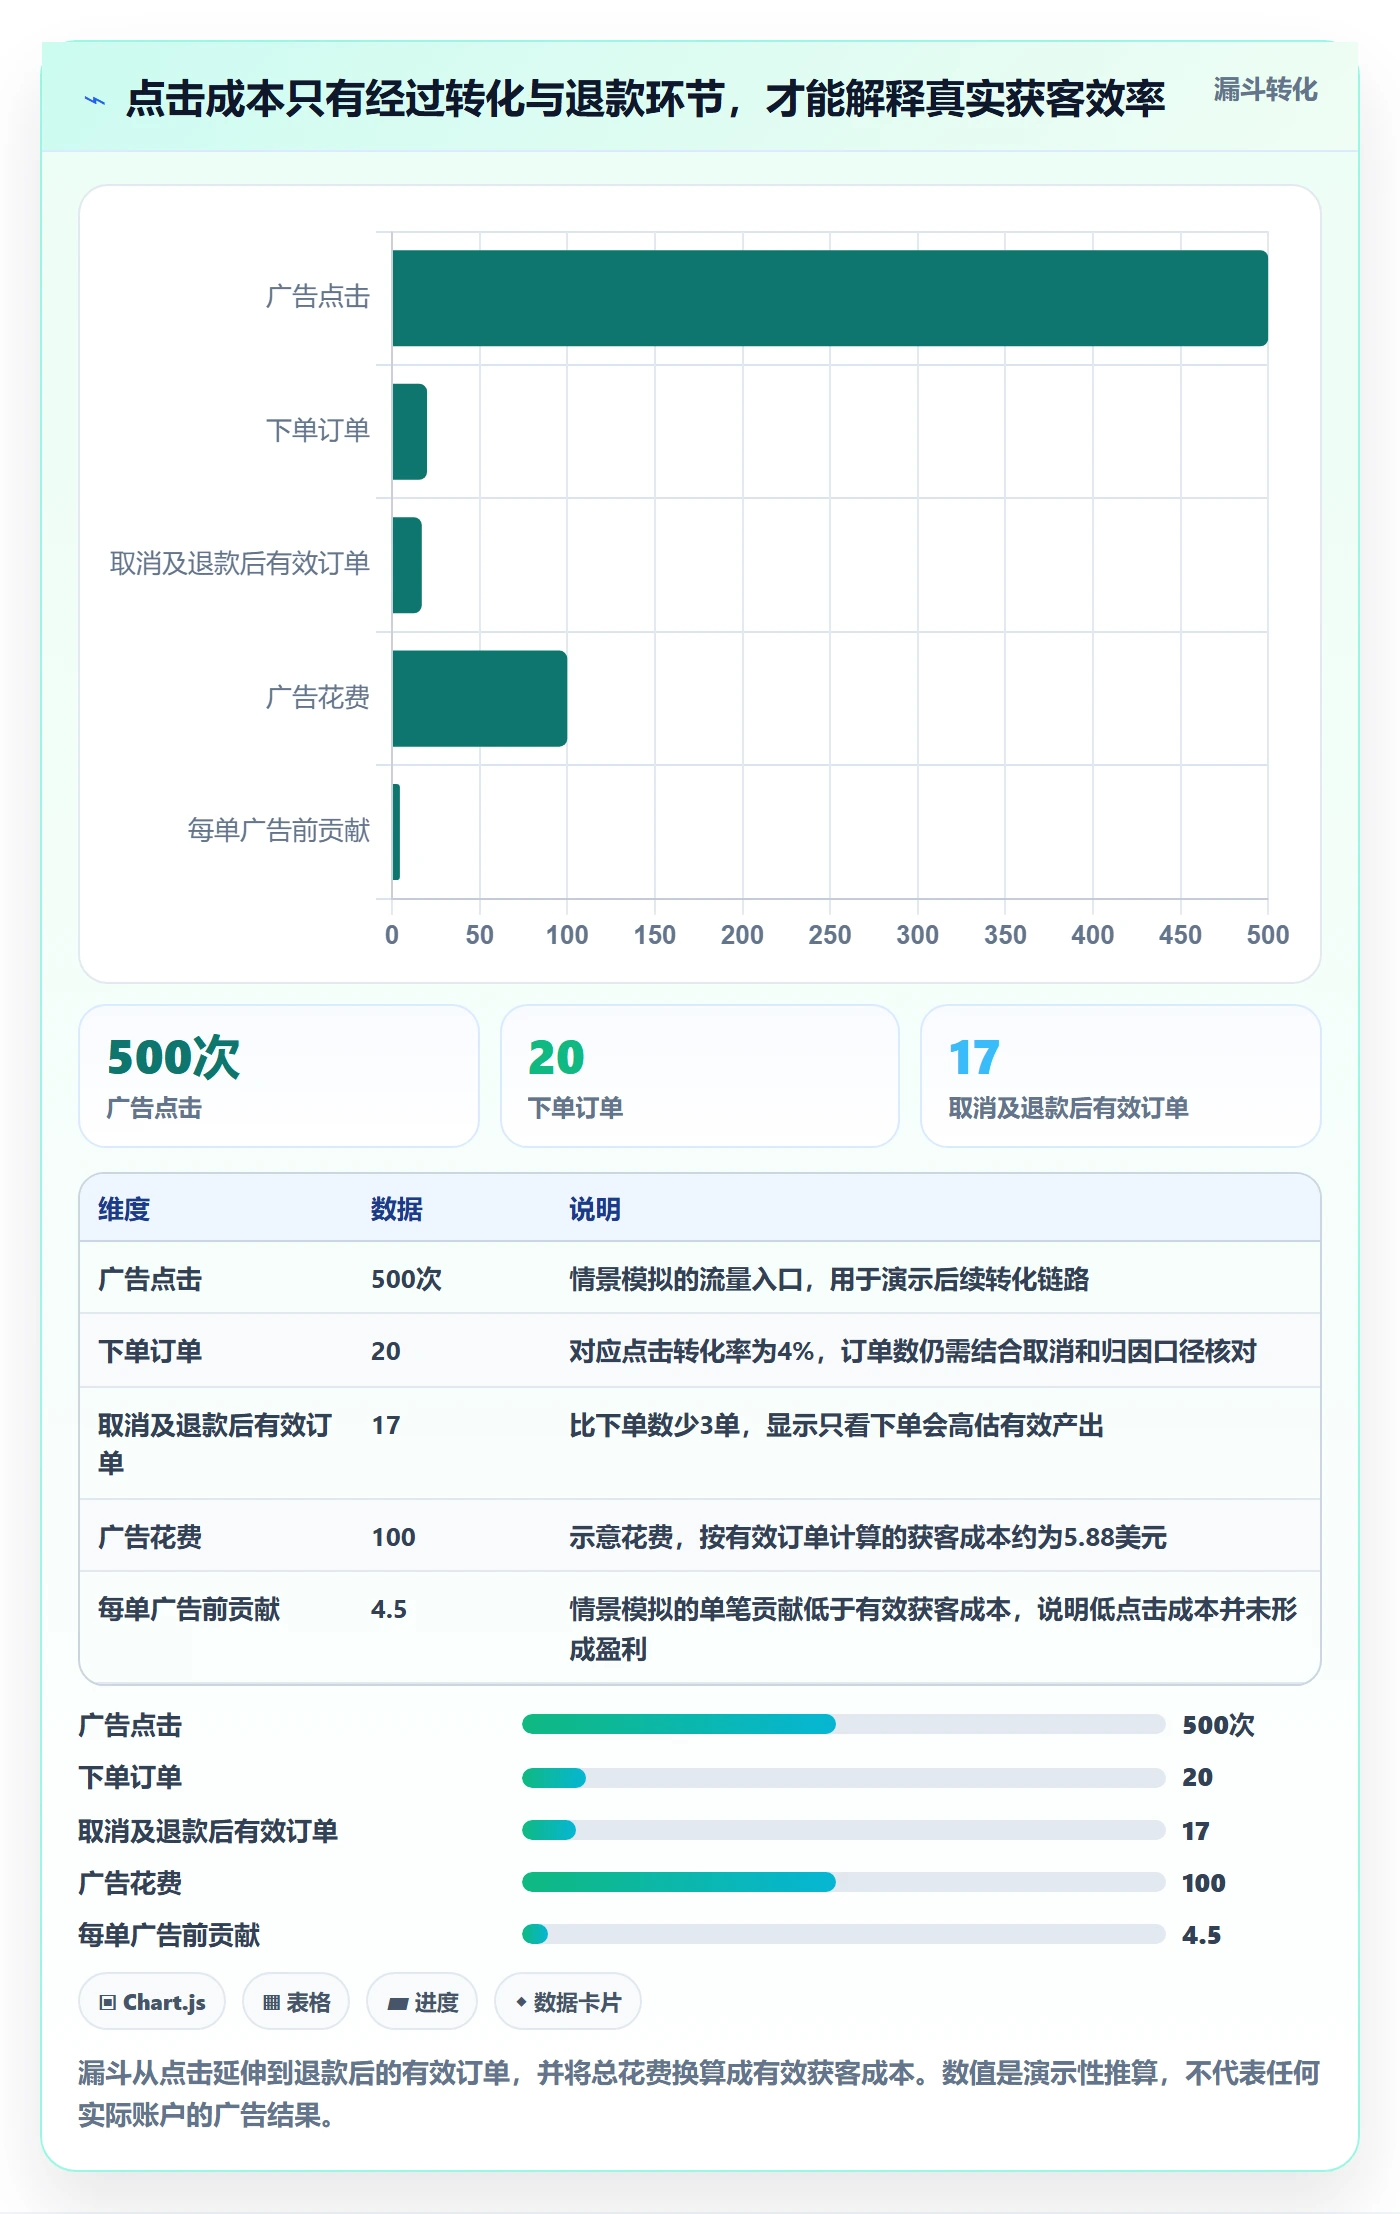Select the 数据卡片 chip
This screenshot has width=1400, height=2214.
568,2002
